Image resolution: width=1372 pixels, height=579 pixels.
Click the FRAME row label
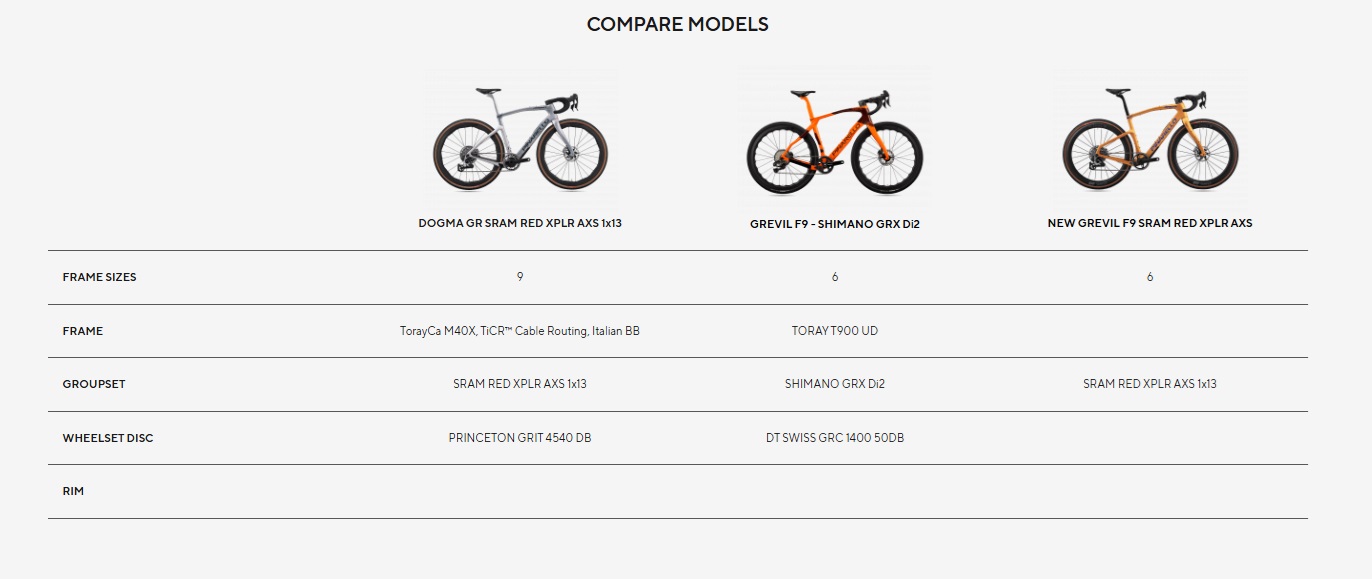click(82, 331)
